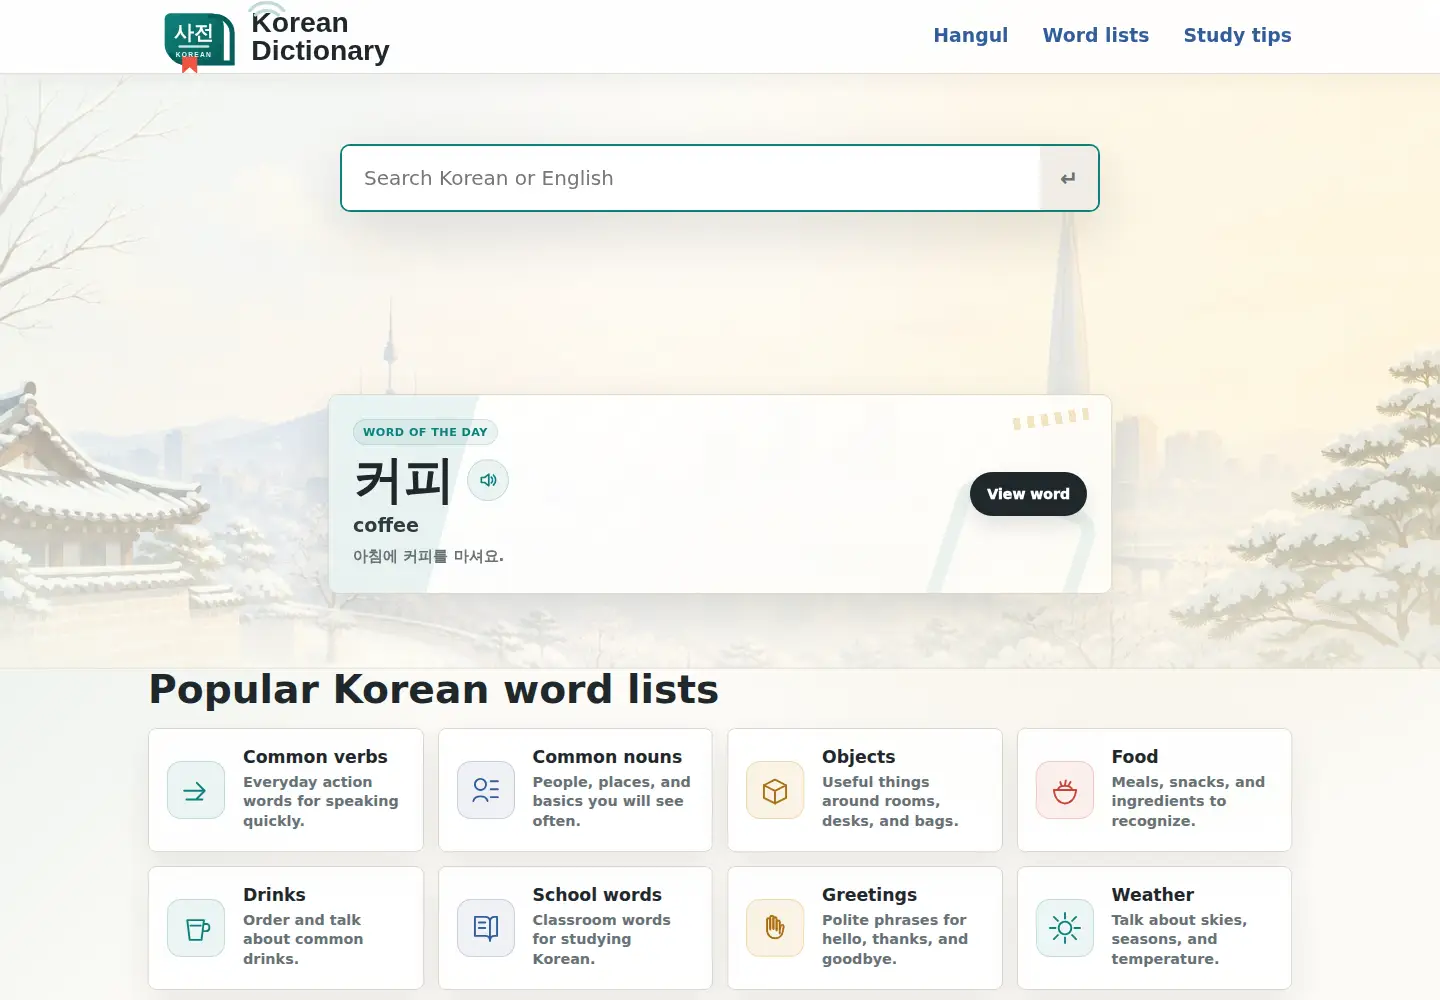Click the Common nouns people-list icon
Screen dimensions: 1440x1000
[x=486, y=790]
